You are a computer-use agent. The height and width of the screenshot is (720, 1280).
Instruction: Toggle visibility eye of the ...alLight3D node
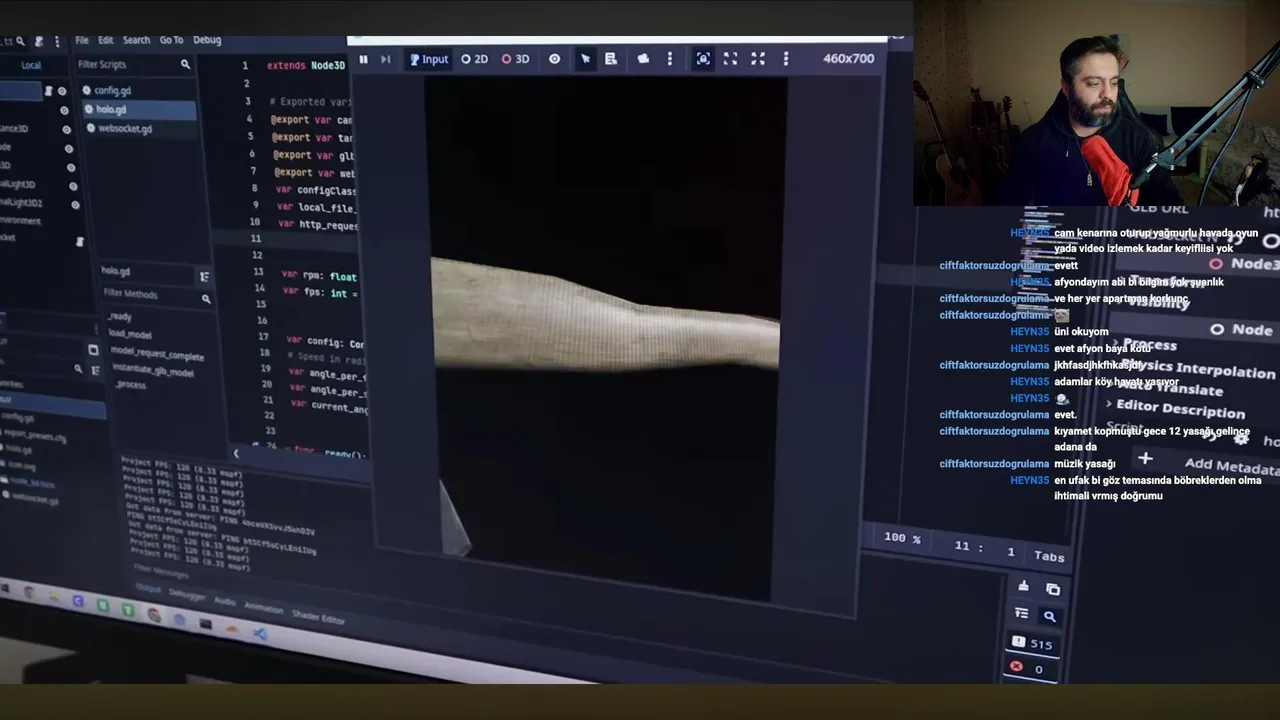[x=72, y=186]
